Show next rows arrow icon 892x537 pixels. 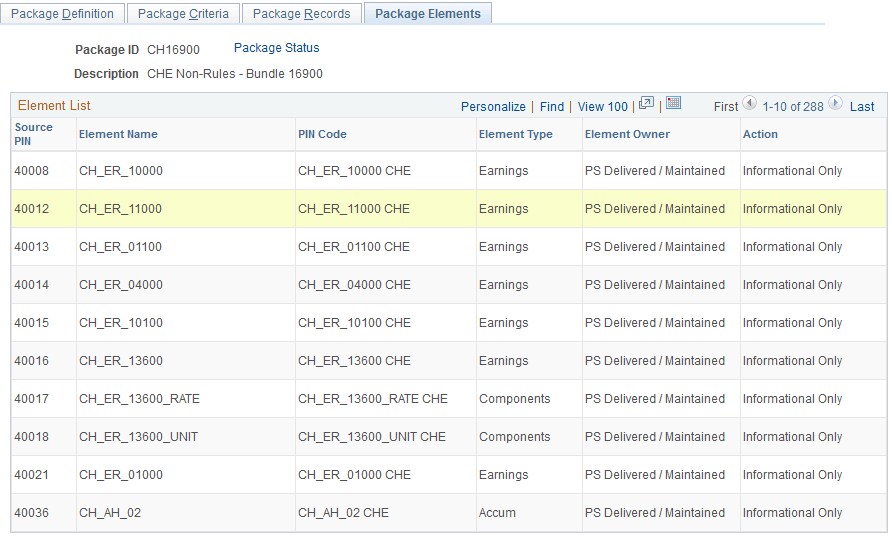(836, 104)
